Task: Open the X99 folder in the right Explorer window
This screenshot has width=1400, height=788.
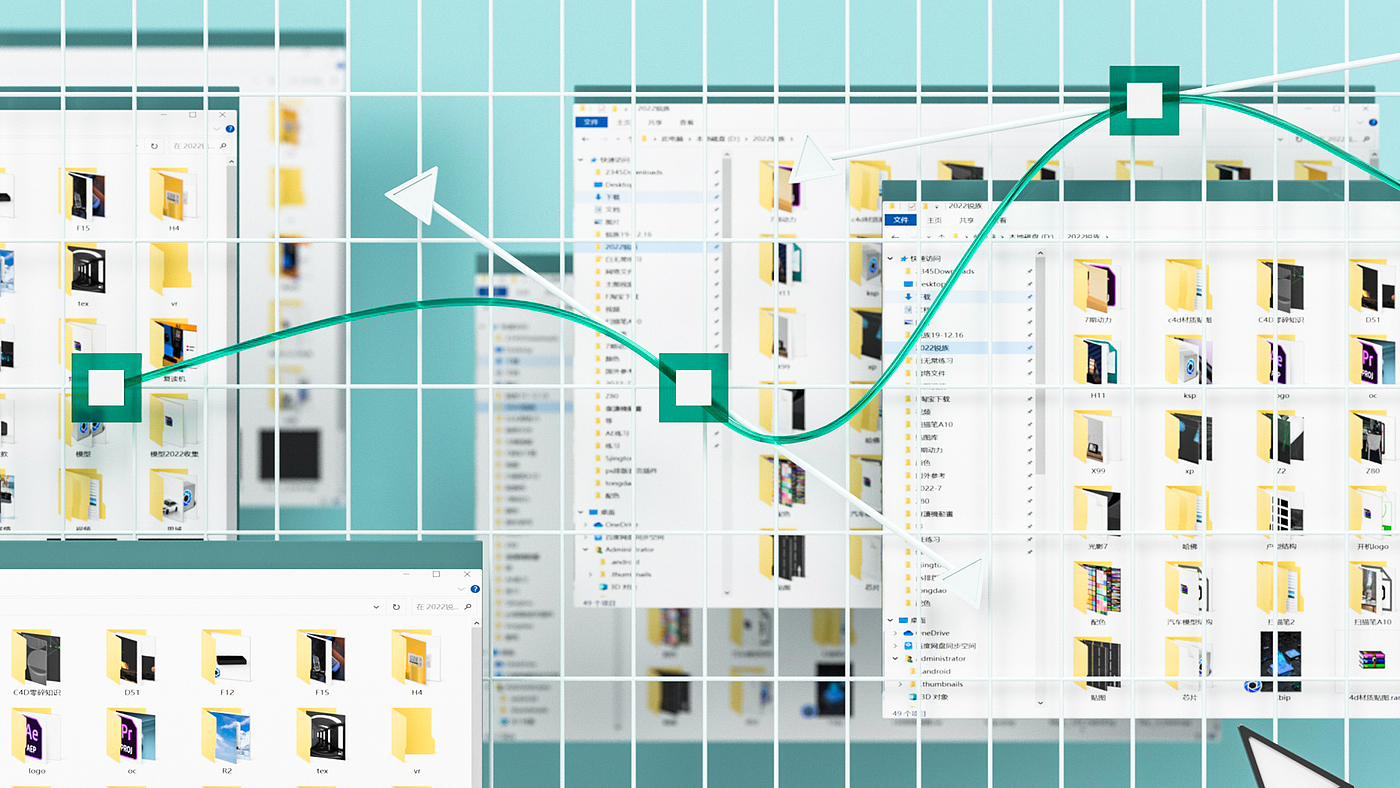Action: coord(1098,442)
